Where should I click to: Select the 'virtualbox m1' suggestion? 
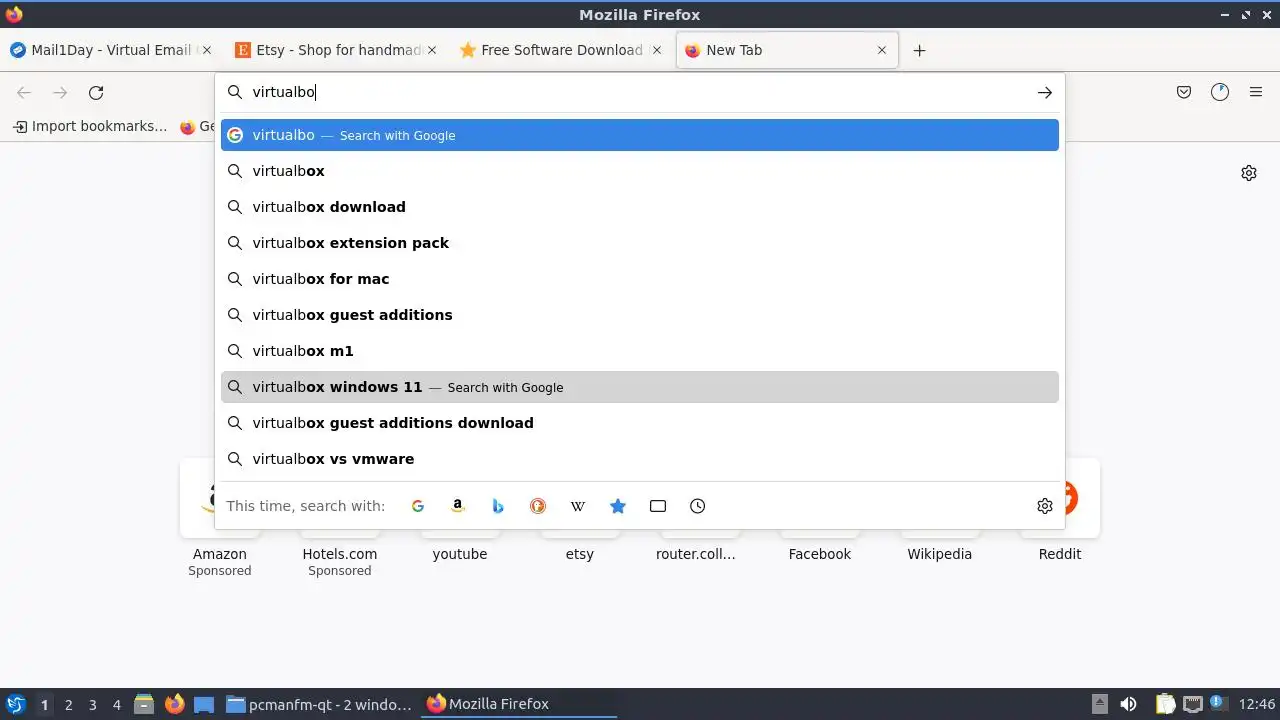pos(640,351)
